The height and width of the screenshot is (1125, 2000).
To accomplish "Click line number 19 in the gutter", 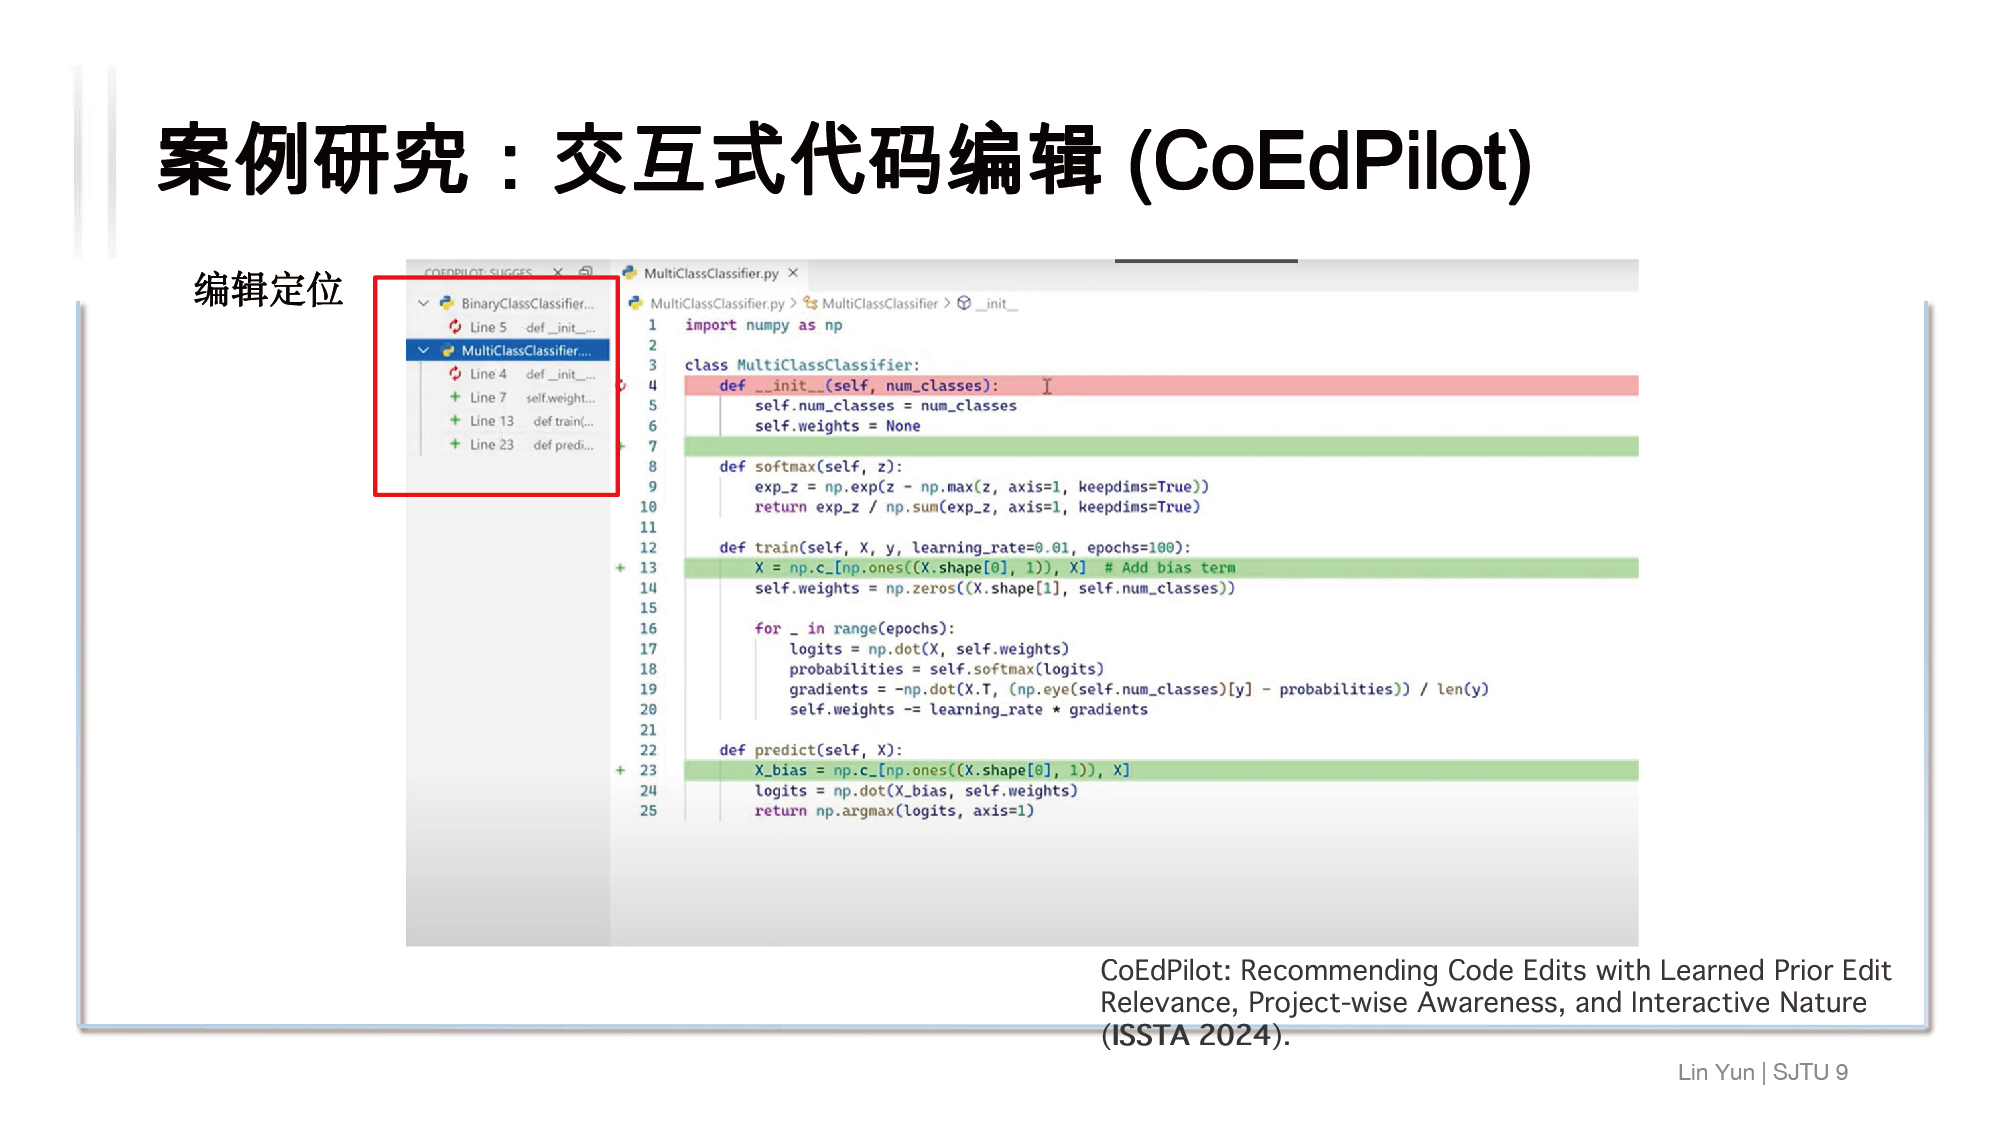I will coord(648,689).
